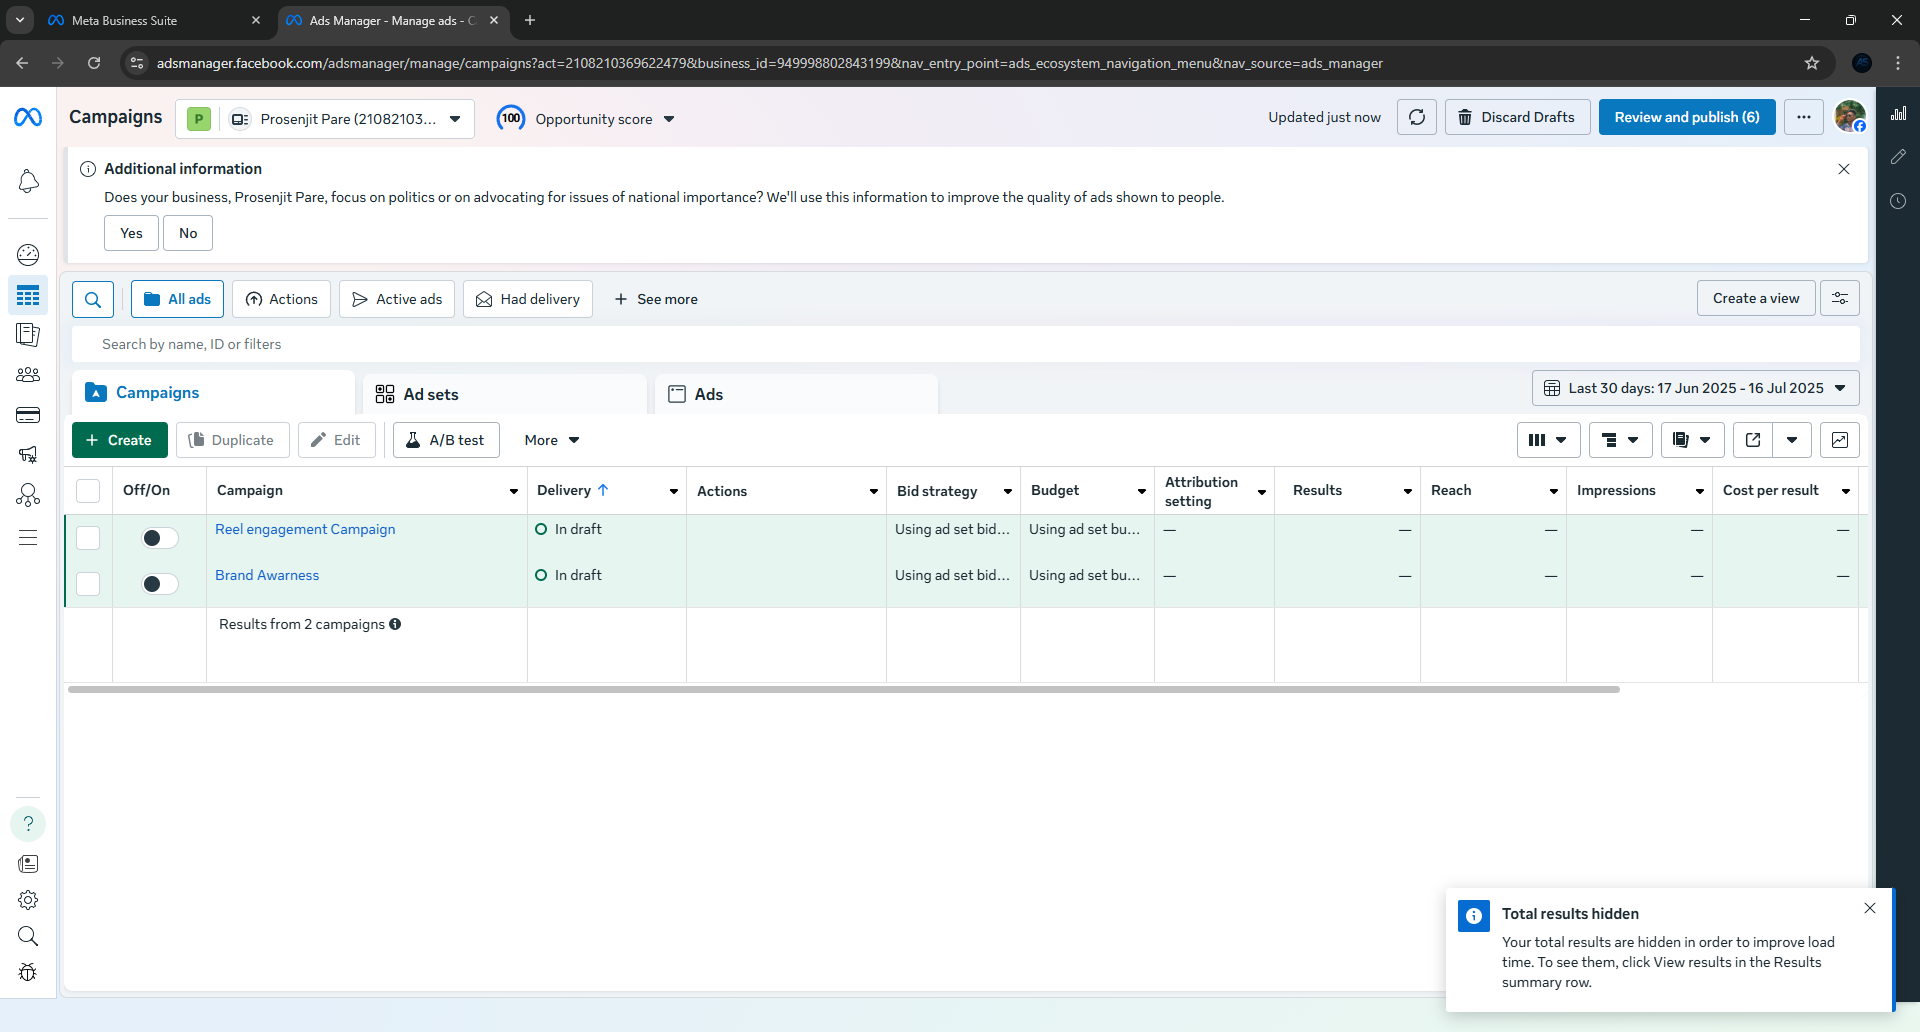This screenshot has height=1032, width=1920.
Task: Open the three-dot more options menu
Action: pos(1804,117)
